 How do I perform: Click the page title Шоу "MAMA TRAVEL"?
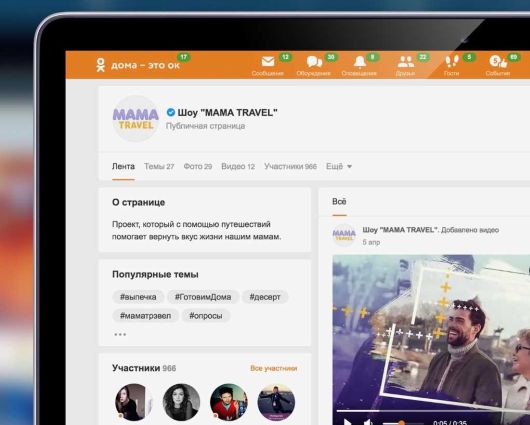tap(227, 113)
